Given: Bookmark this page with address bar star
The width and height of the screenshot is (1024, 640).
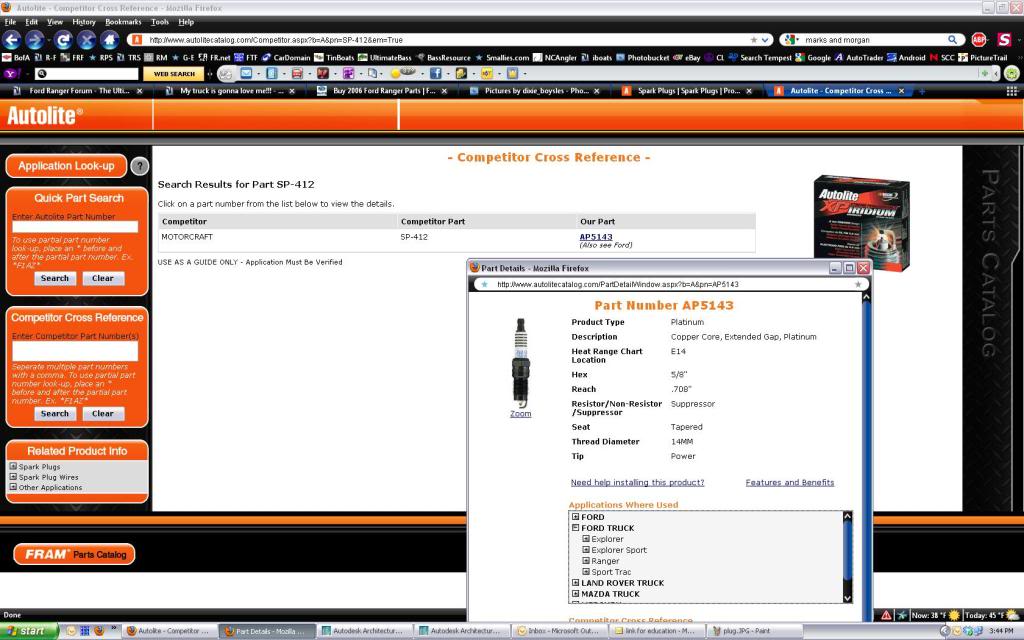Looking at the screenshot, I should pyautogui.click(x=754, y=40).
